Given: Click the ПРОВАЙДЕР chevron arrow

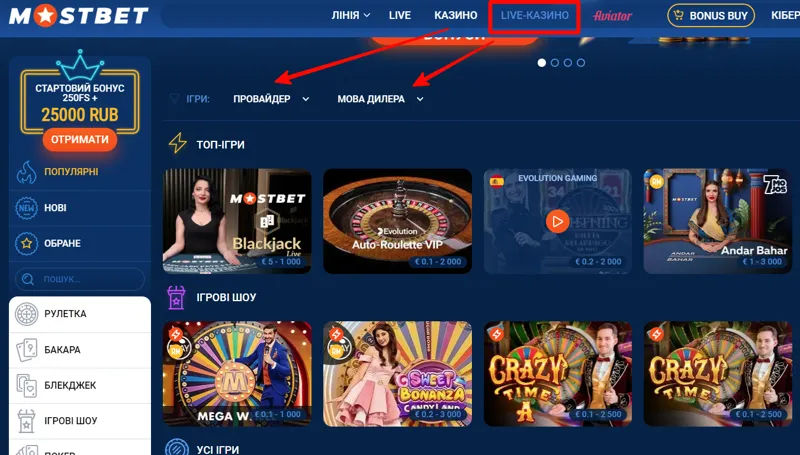Looking at the screenshot, I should coord(306,99).
